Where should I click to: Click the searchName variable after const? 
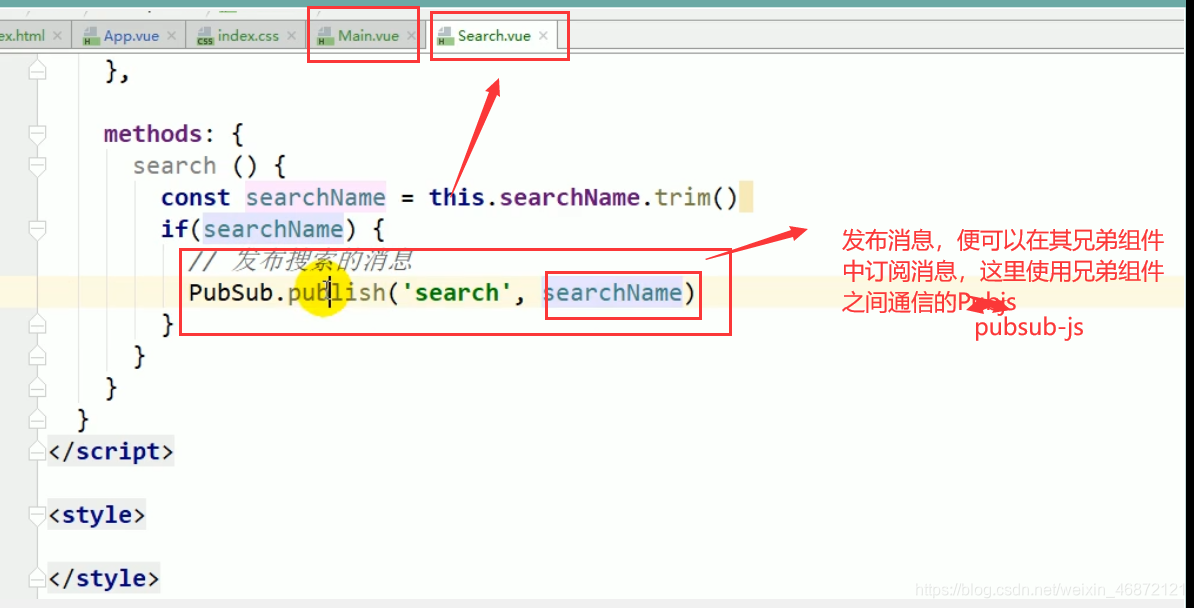pos(315,197)
